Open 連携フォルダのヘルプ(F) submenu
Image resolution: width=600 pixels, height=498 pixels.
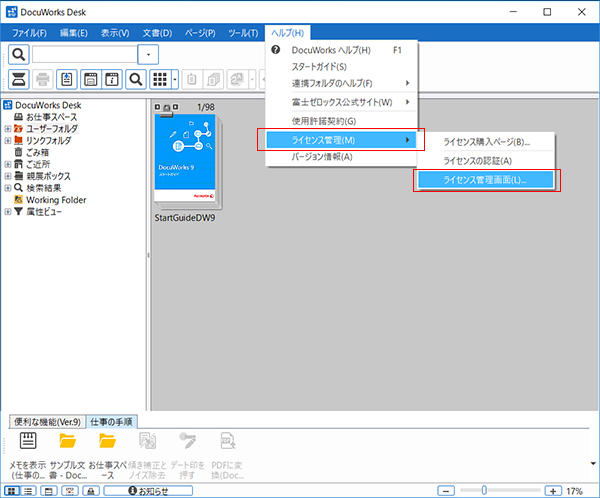pos(341,83)
